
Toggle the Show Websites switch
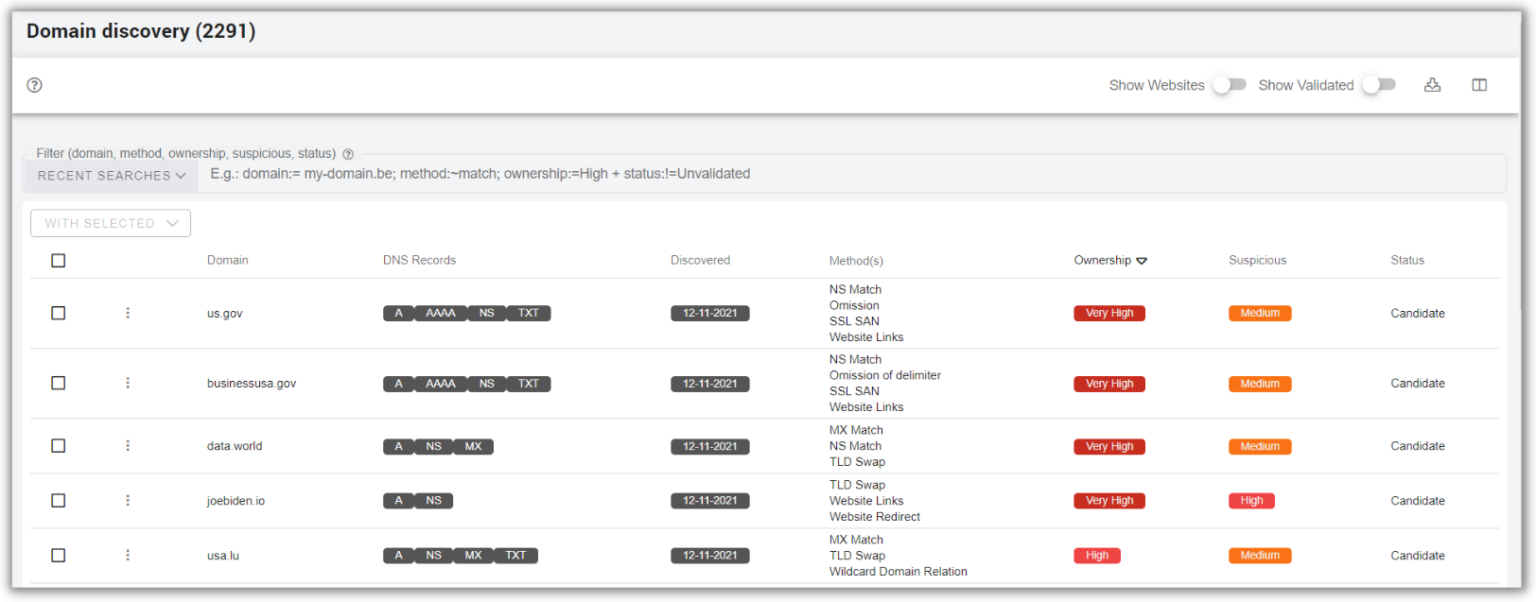[1229, 85]
